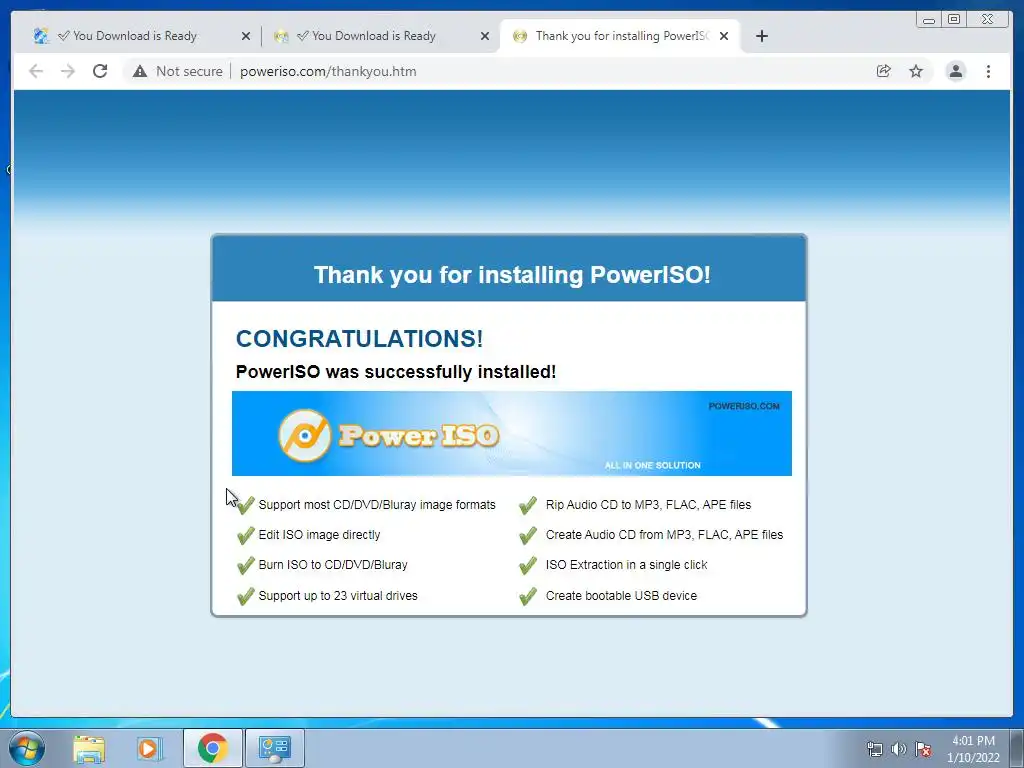Click checkmark beside Create bootable USB device
The image size is (1024, 768).
pos(528,596)
